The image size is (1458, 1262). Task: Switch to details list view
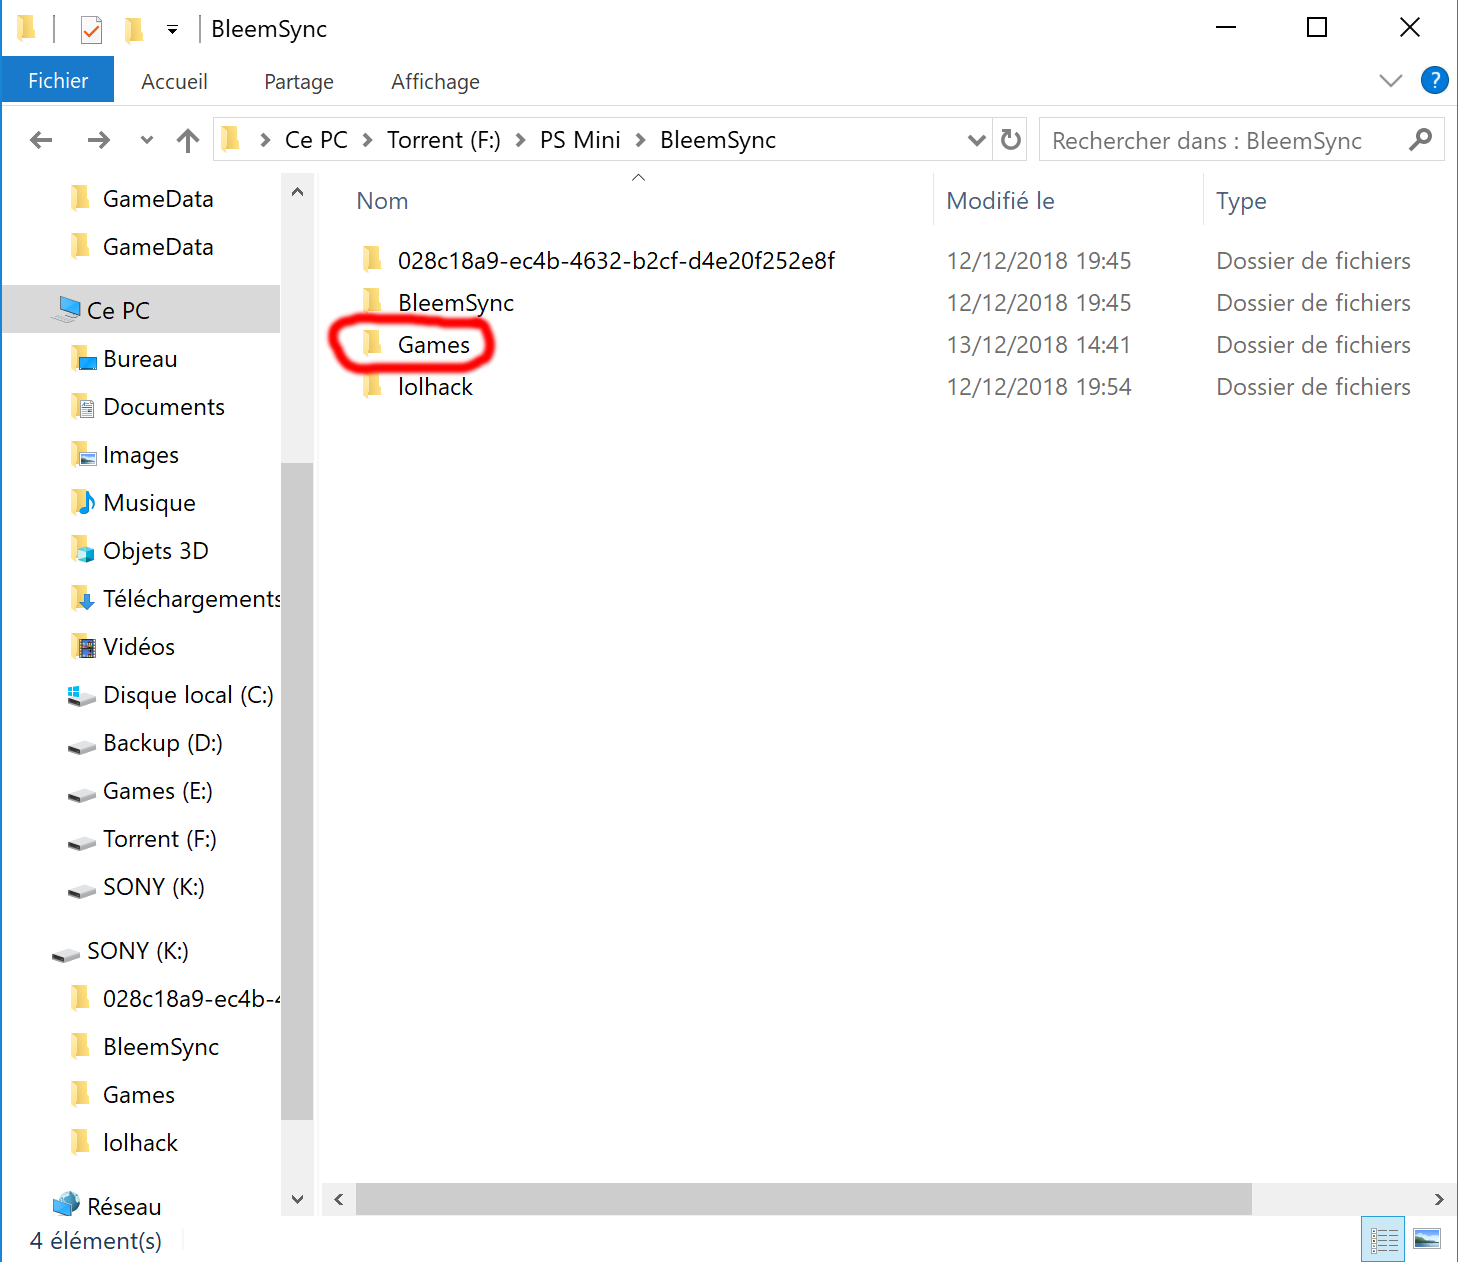1384,1240
